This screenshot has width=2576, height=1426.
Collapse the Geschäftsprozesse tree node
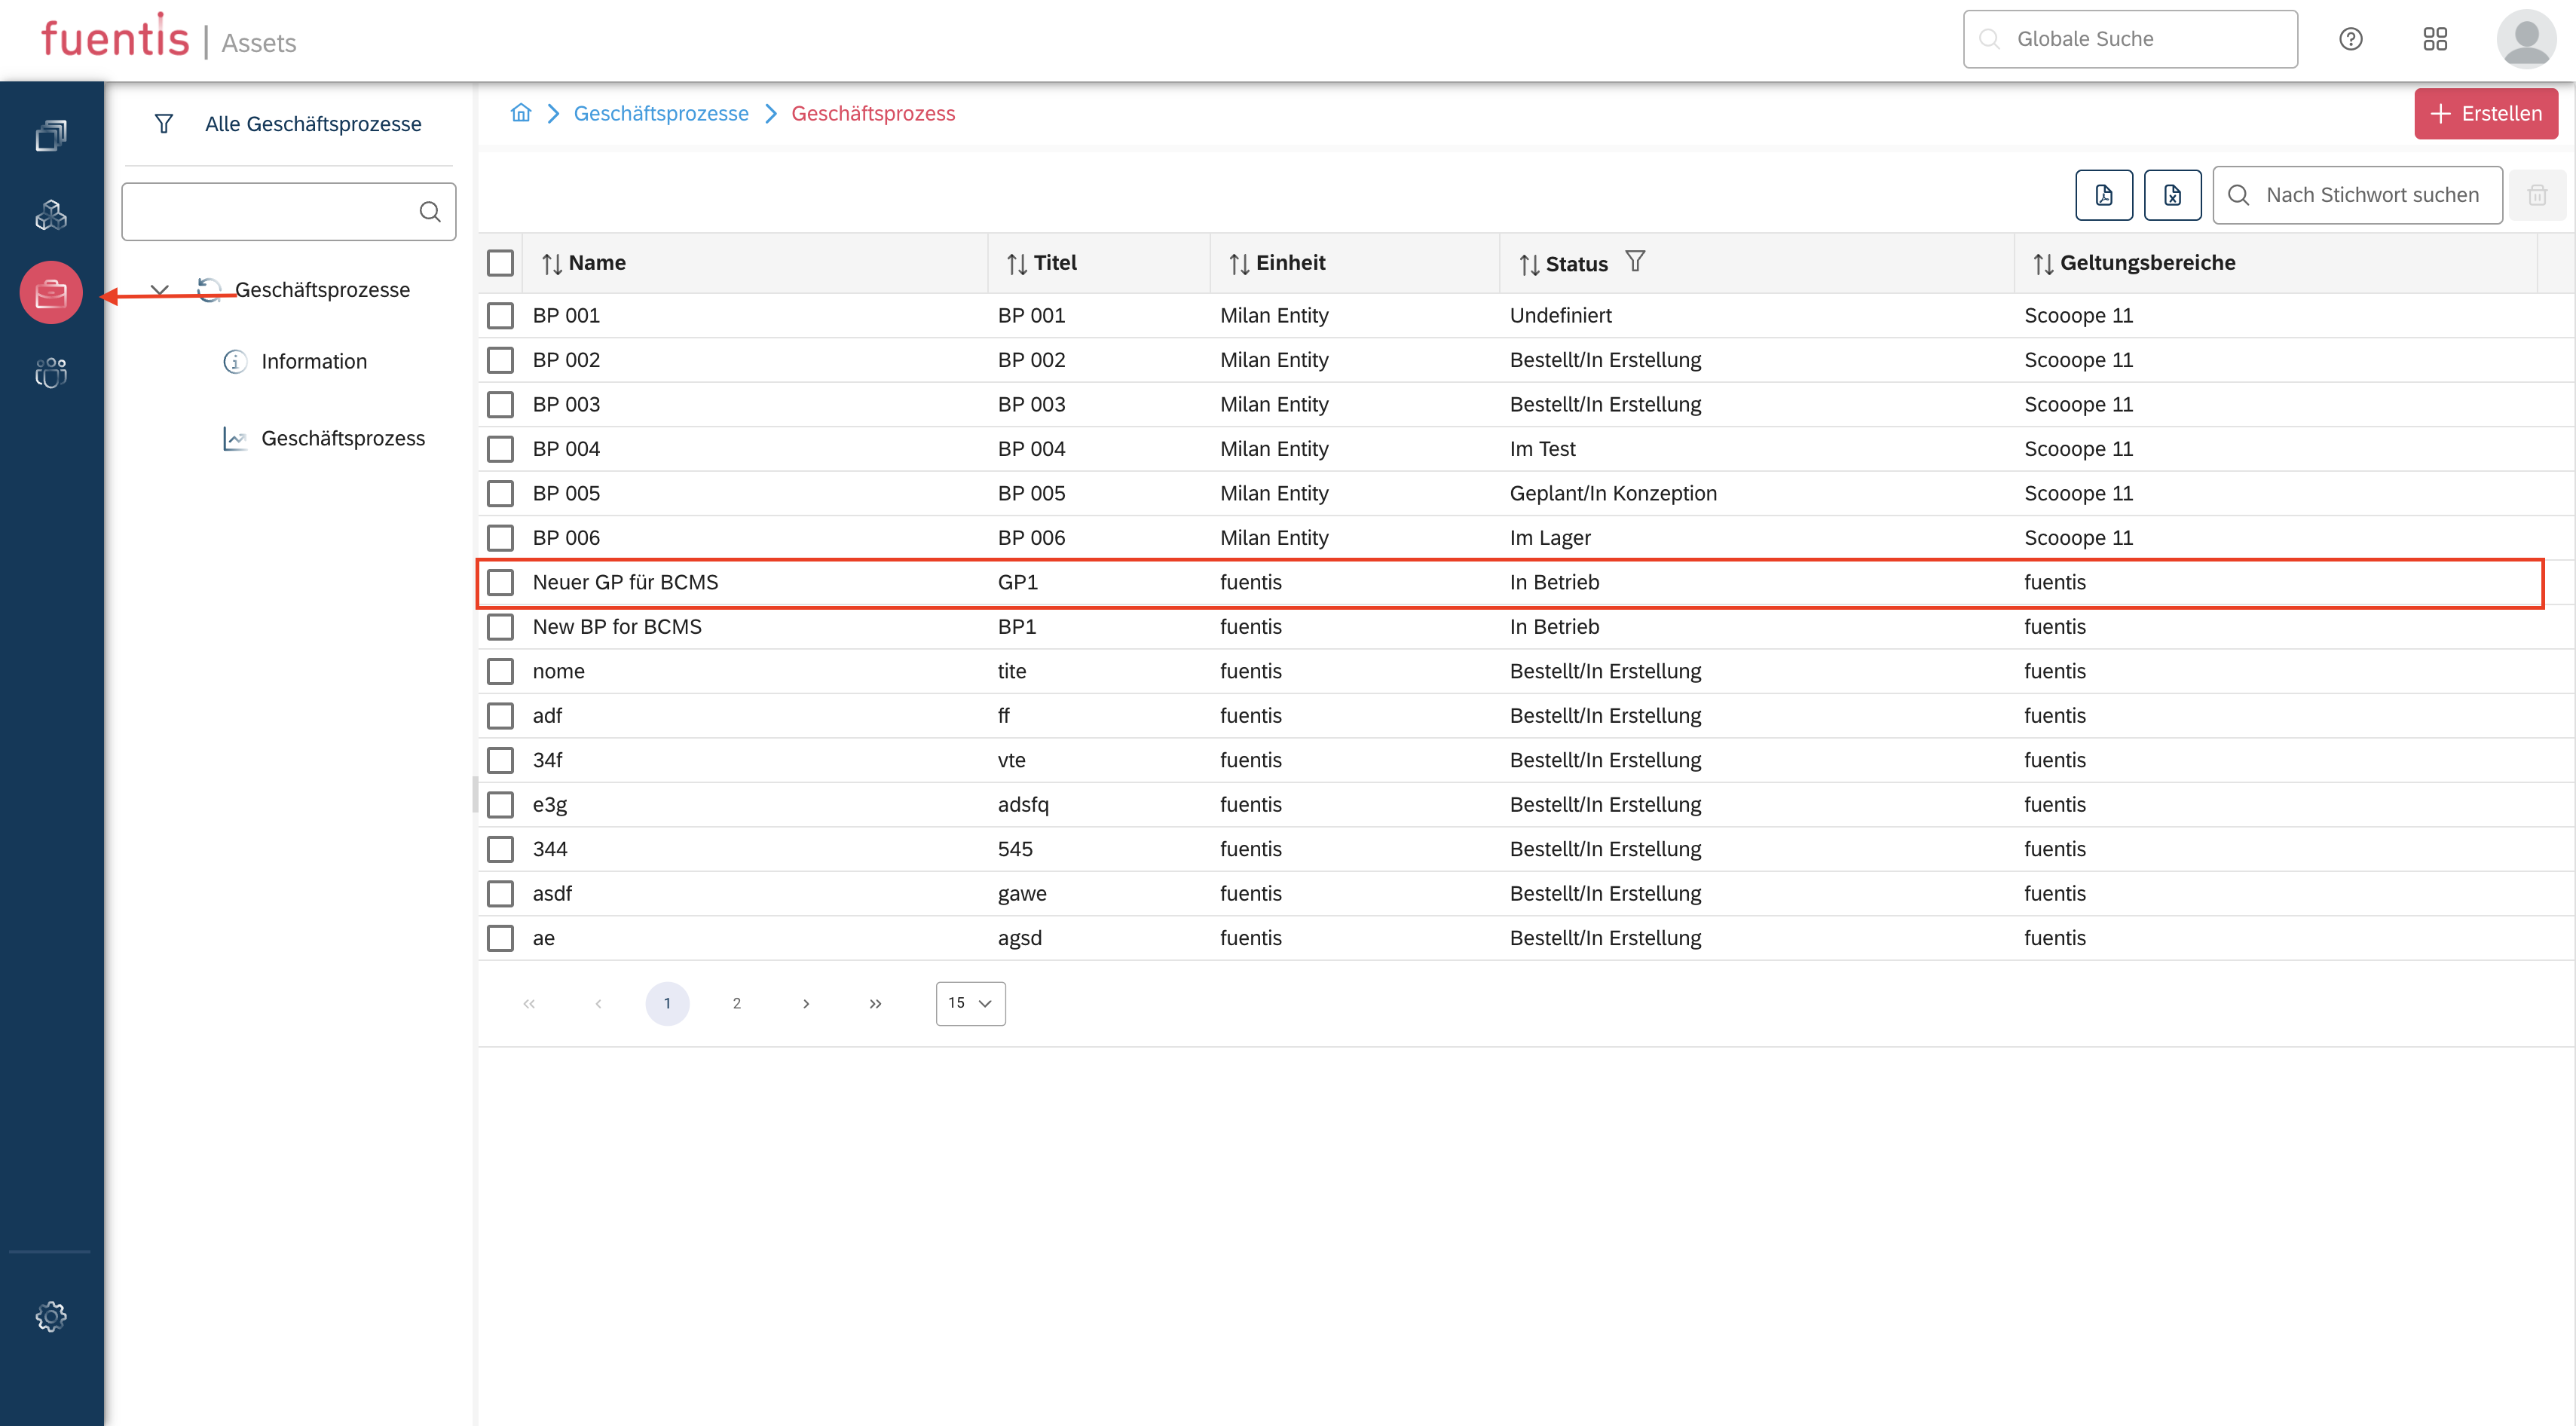pos(159,290)
